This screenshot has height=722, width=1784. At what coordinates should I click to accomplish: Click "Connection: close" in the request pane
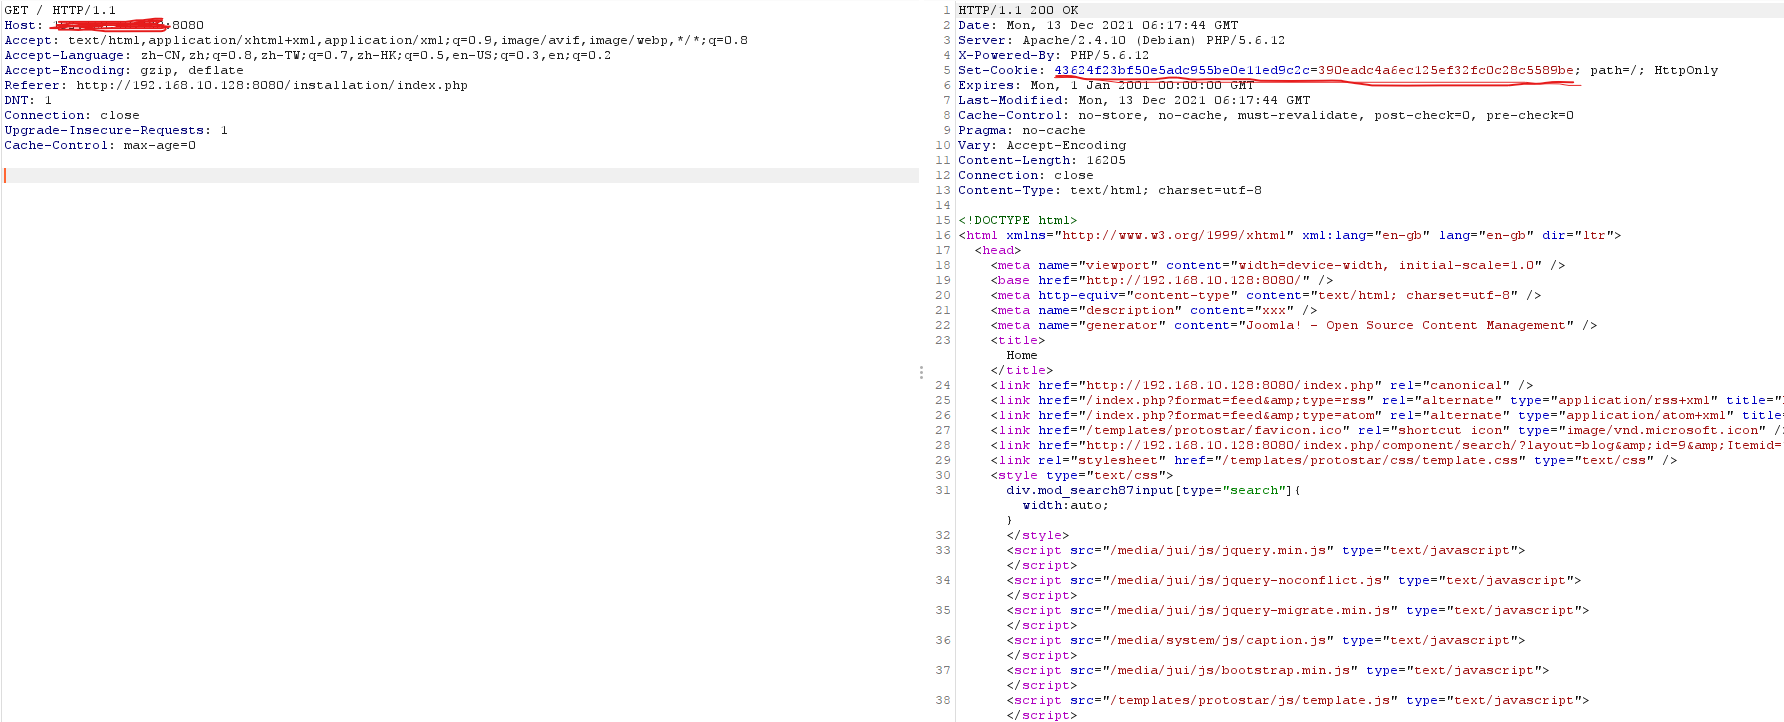coord(72,115)
